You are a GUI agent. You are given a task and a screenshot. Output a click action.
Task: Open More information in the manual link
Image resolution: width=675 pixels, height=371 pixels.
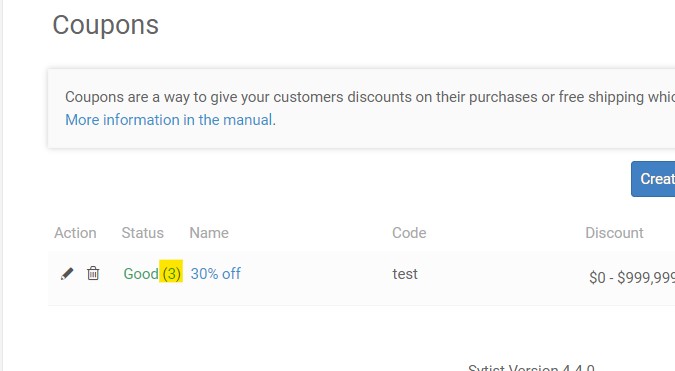(169, 120)
